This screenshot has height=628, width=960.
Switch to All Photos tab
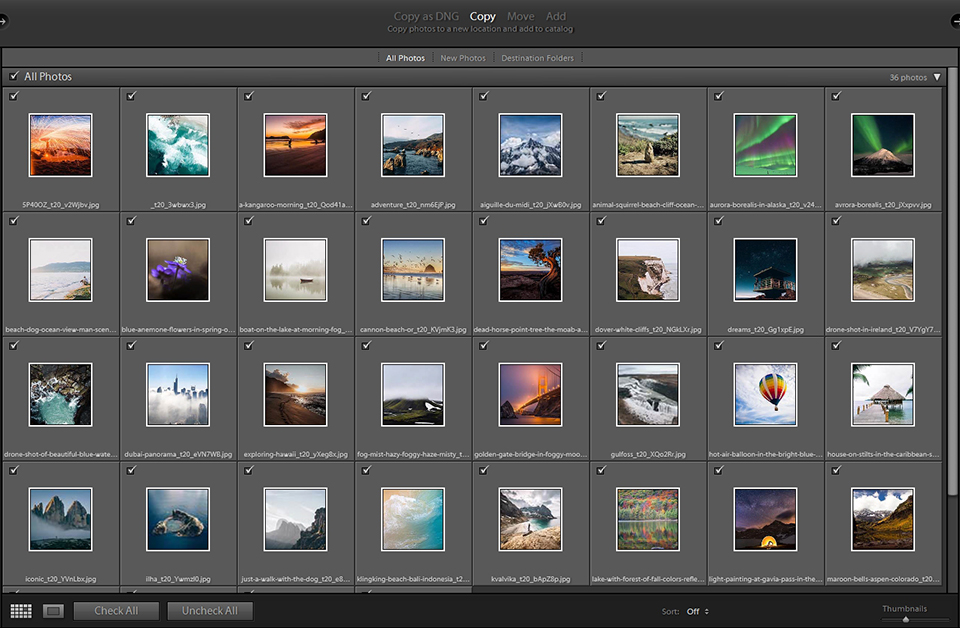tap(405, 58)
